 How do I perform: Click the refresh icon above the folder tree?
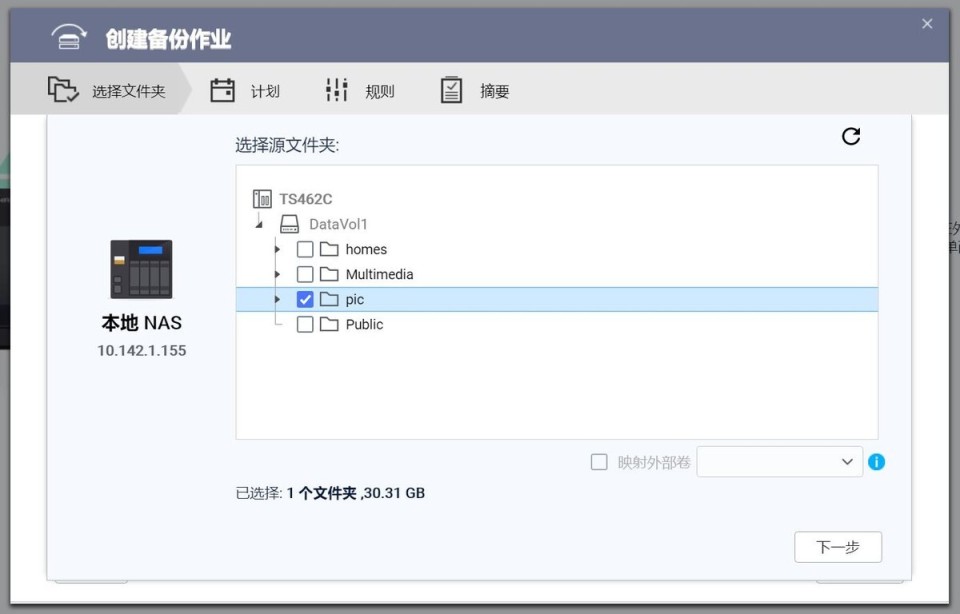(851, 137)
